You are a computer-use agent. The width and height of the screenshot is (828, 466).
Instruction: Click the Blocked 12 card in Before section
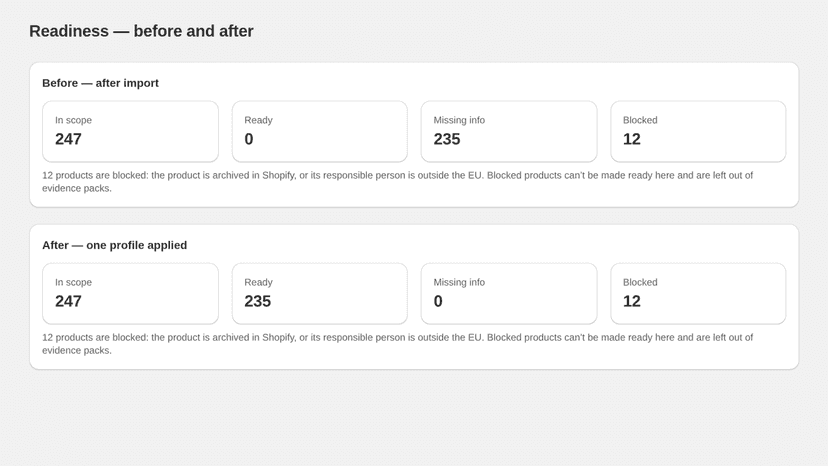(x=698, y=132)
